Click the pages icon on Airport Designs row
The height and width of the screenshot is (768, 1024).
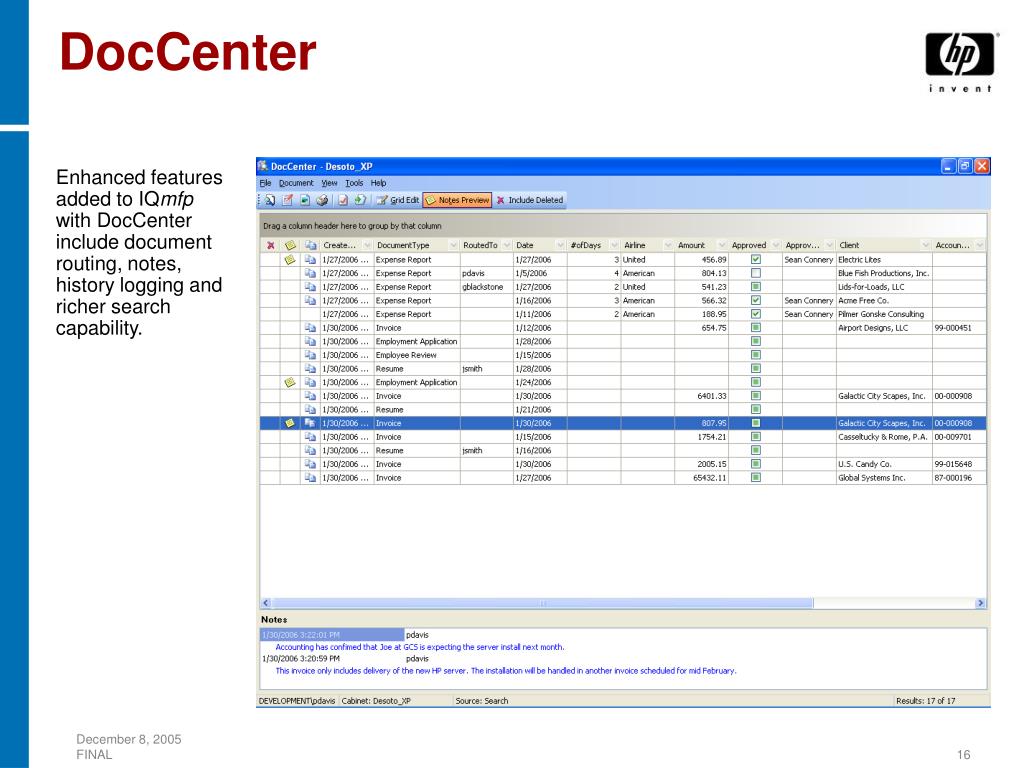coord(310,328)
